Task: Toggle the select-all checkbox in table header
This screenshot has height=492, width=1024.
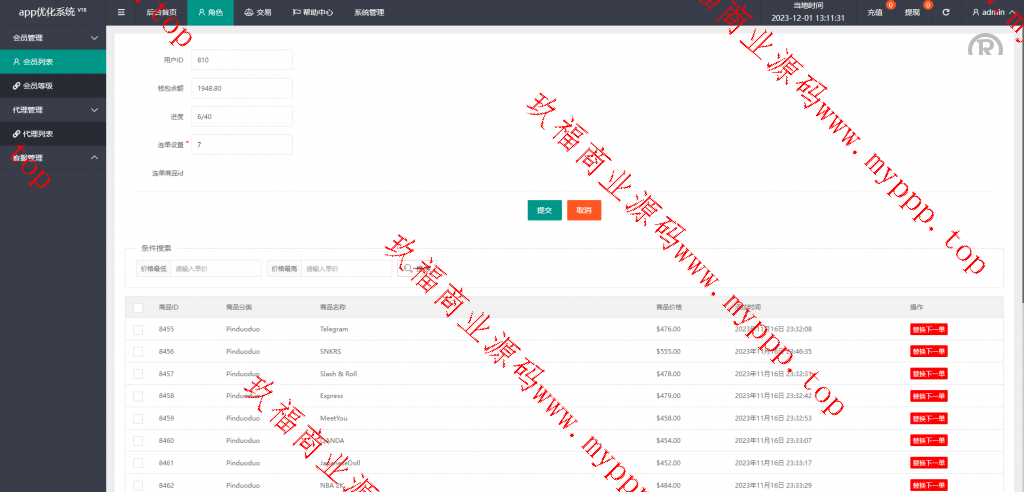Action: [138, 307]
